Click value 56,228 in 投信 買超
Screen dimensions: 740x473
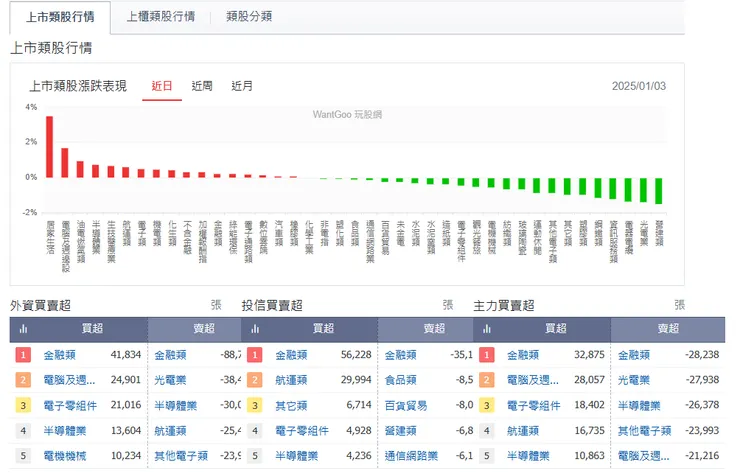(x=356, y=355)
